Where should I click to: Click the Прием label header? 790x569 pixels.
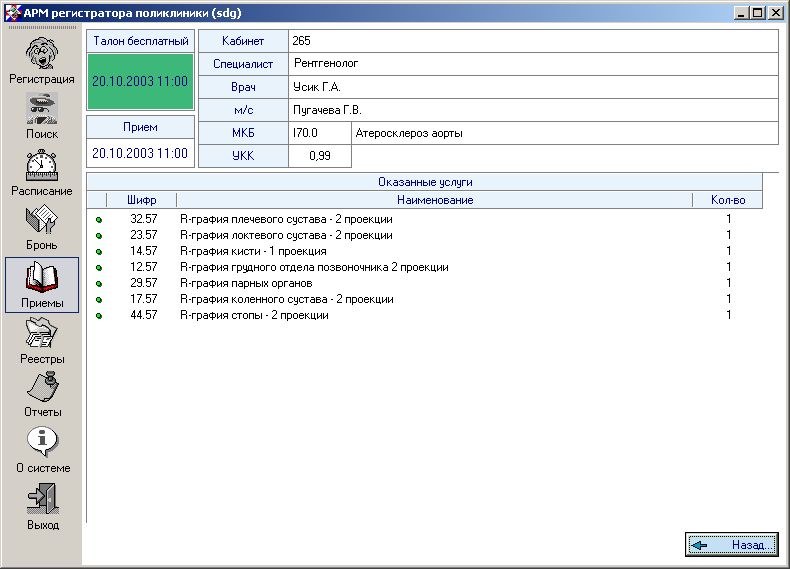coord(141,127)
